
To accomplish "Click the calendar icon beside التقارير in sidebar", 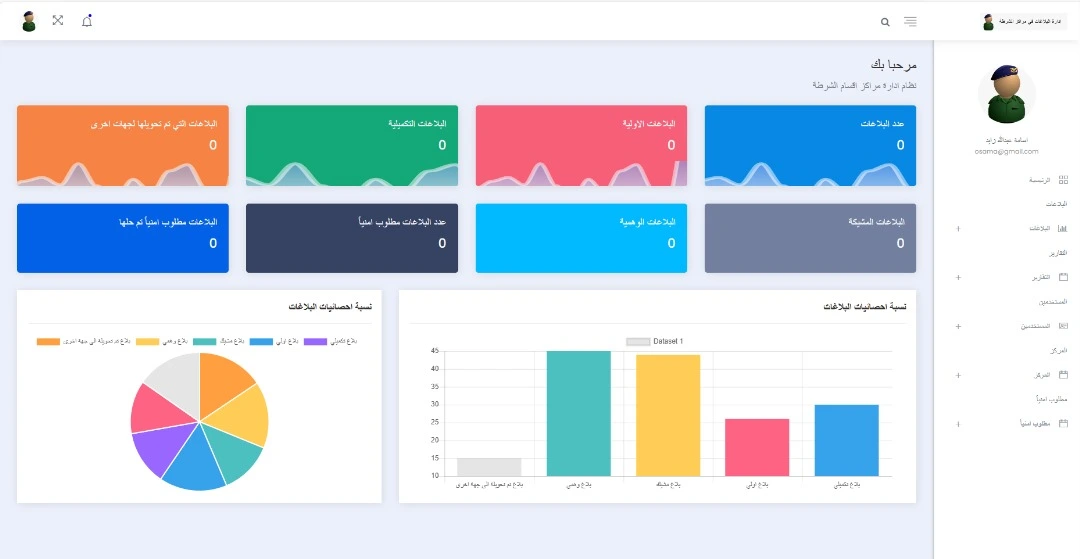I will (1063, 277).
